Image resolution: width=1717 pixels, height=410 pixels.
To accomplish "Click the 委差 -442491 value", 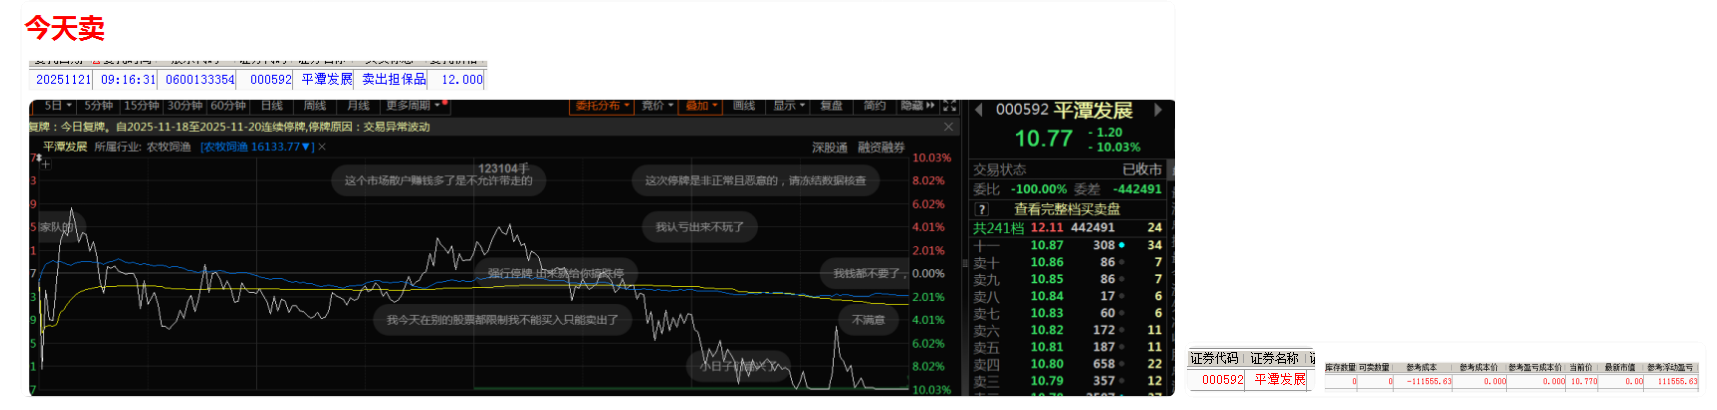I will pyautogui.click(x=1138, y=189).
